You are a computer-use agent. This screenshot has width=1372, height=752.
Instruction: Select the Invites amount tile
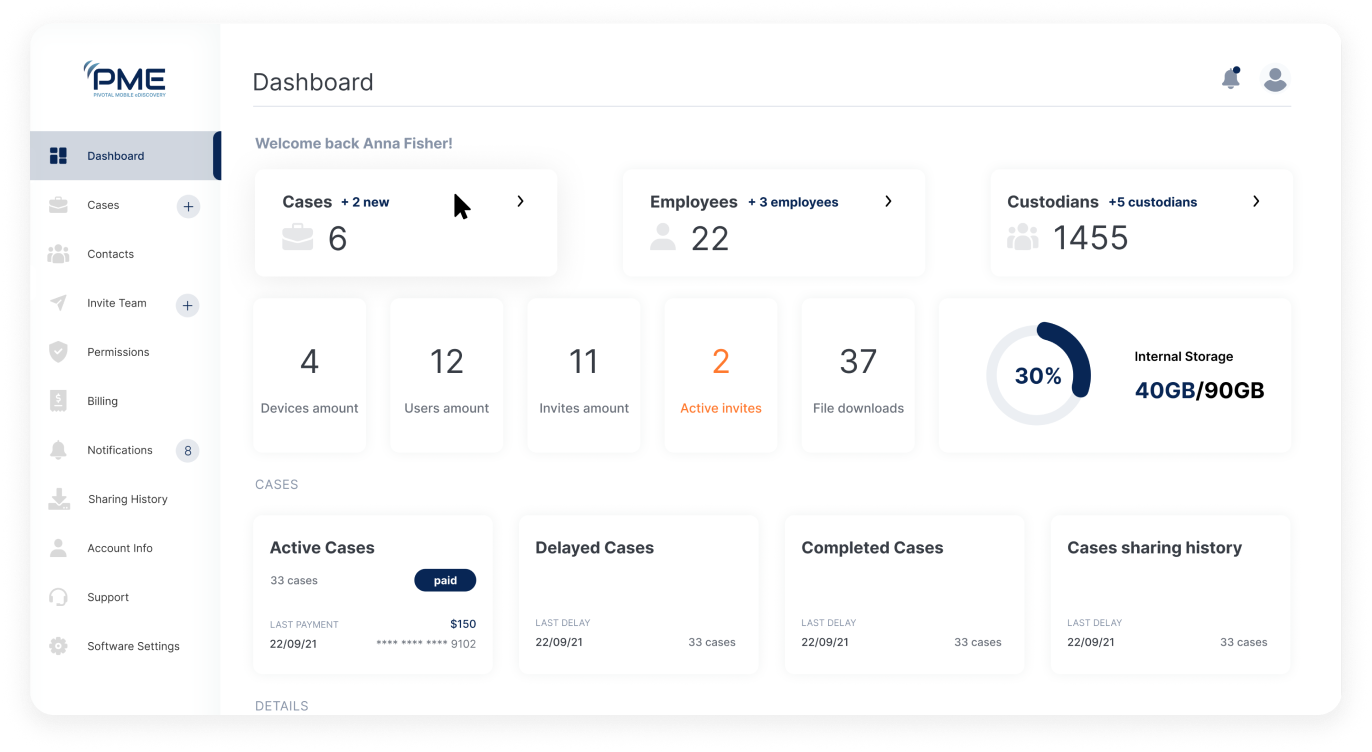[x=584, y=375]
